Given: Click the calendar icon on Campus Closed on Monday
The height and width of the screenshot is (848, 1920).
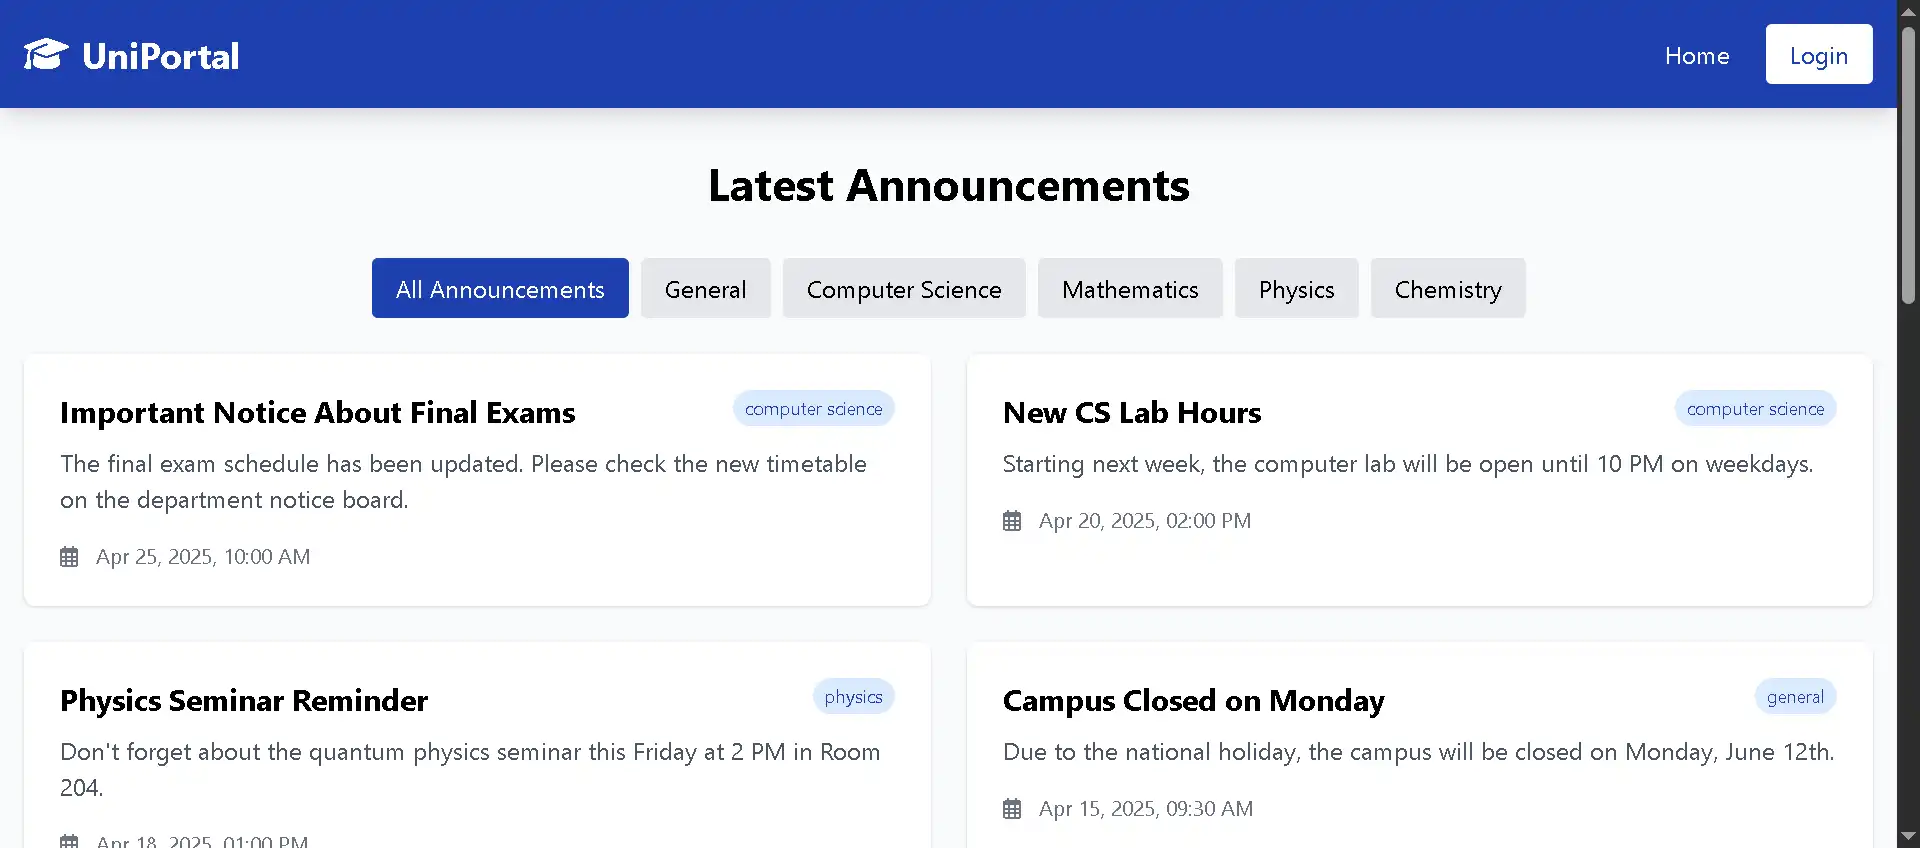Looking at the screenshot, I should pos(1011,809).
